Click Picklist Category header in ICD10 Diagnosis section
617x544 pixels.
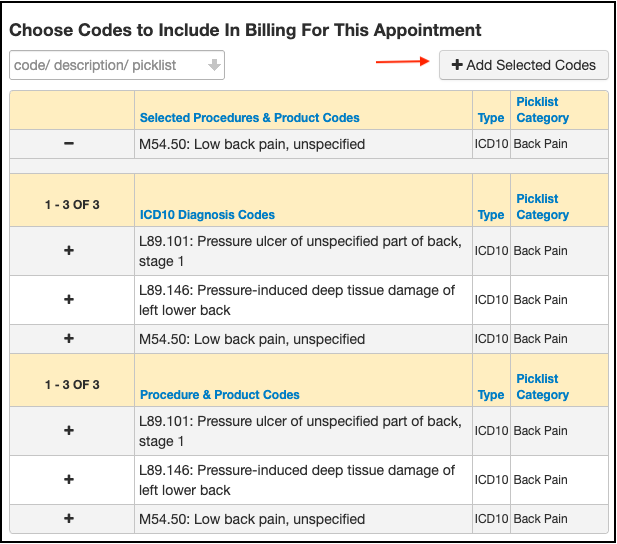[x=542, y=207]
